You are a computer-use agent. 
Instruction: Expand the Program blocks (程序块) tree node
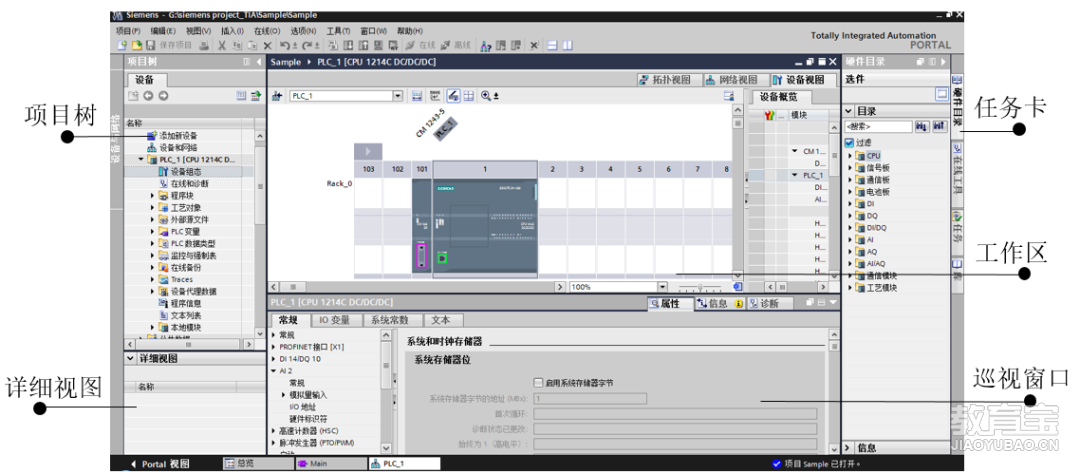point(153,196)
